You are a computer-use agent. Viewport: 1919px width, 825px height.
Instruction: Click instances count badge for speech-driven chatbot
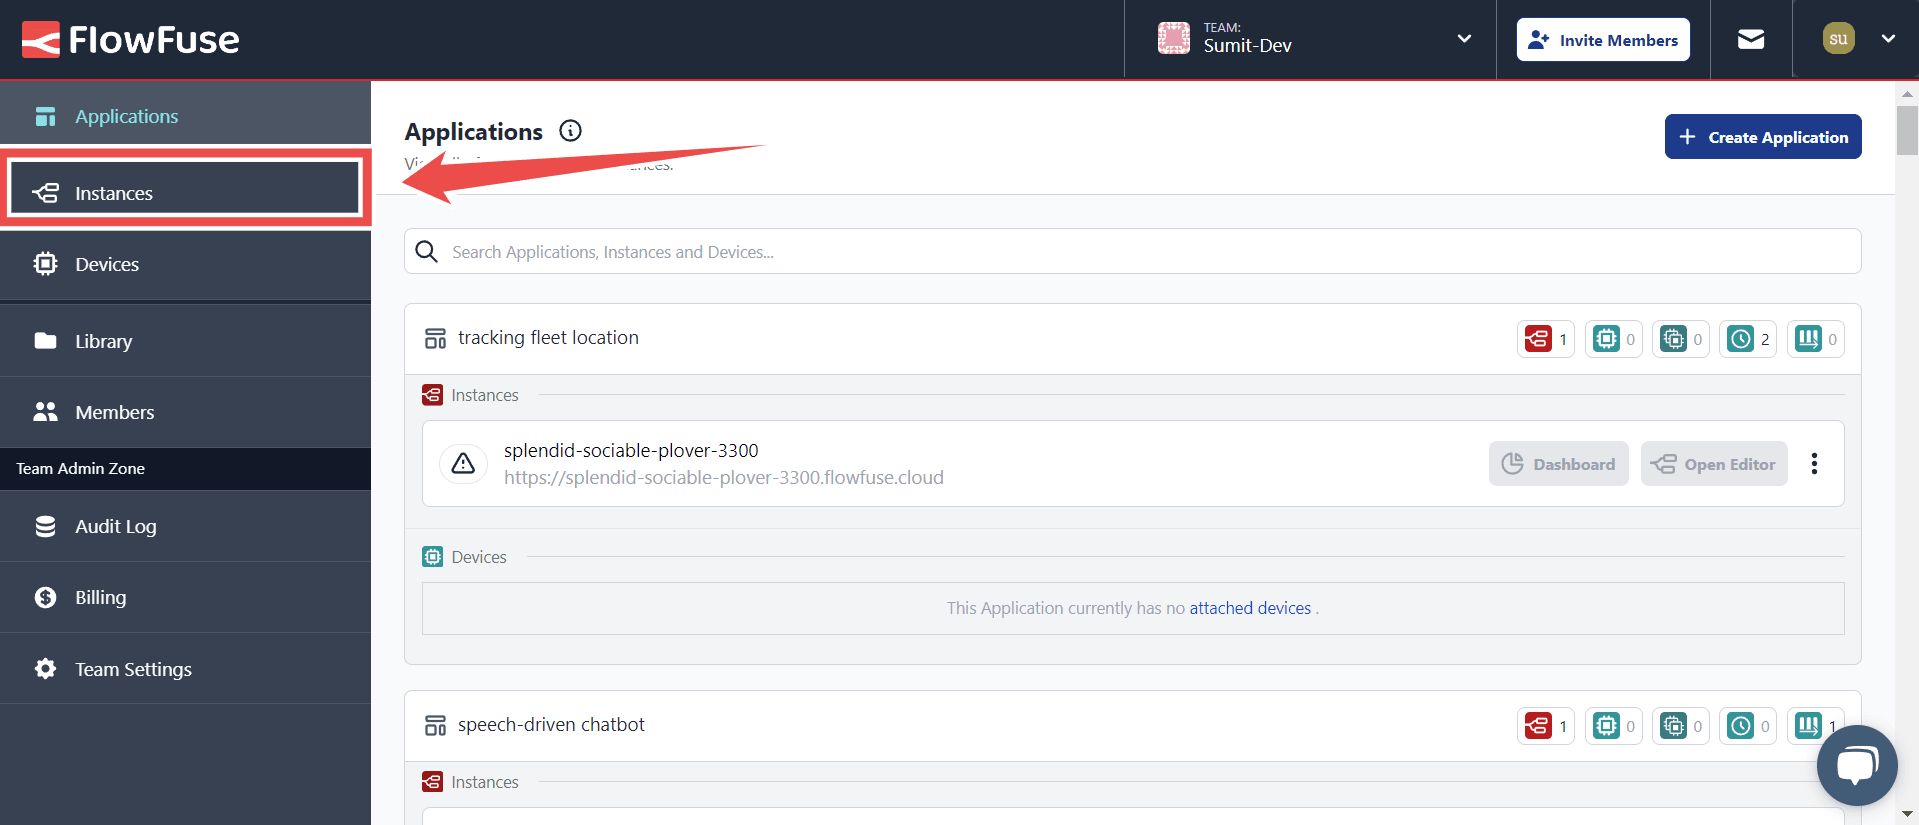point(1546,726)
